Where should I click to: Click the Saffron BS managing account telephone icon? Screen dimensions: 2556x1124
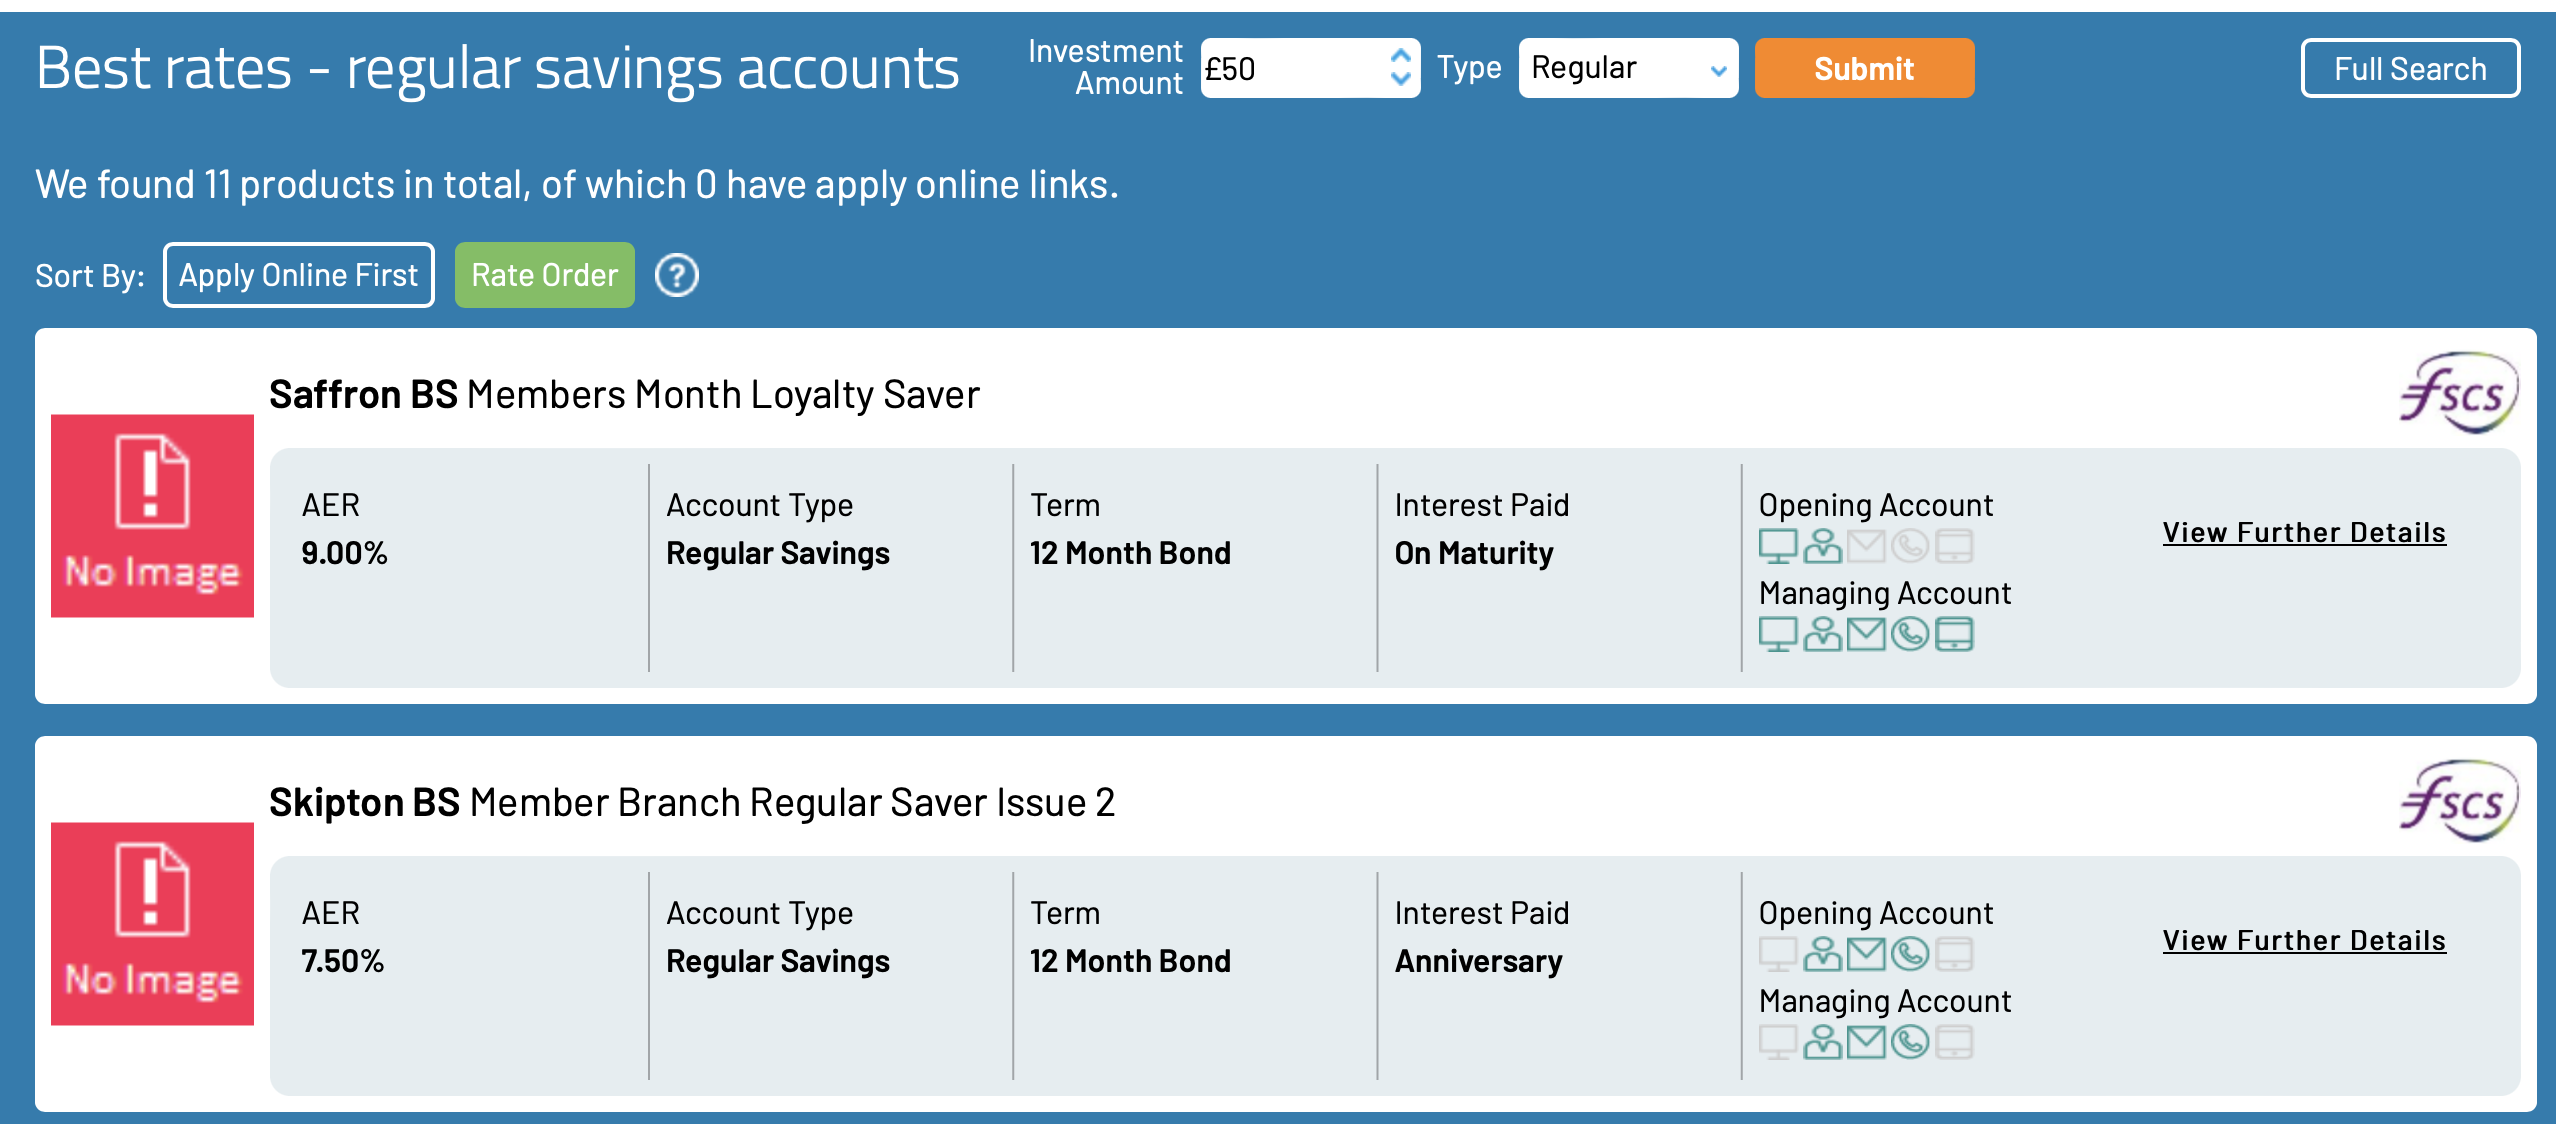click(x=1910, y=634)
